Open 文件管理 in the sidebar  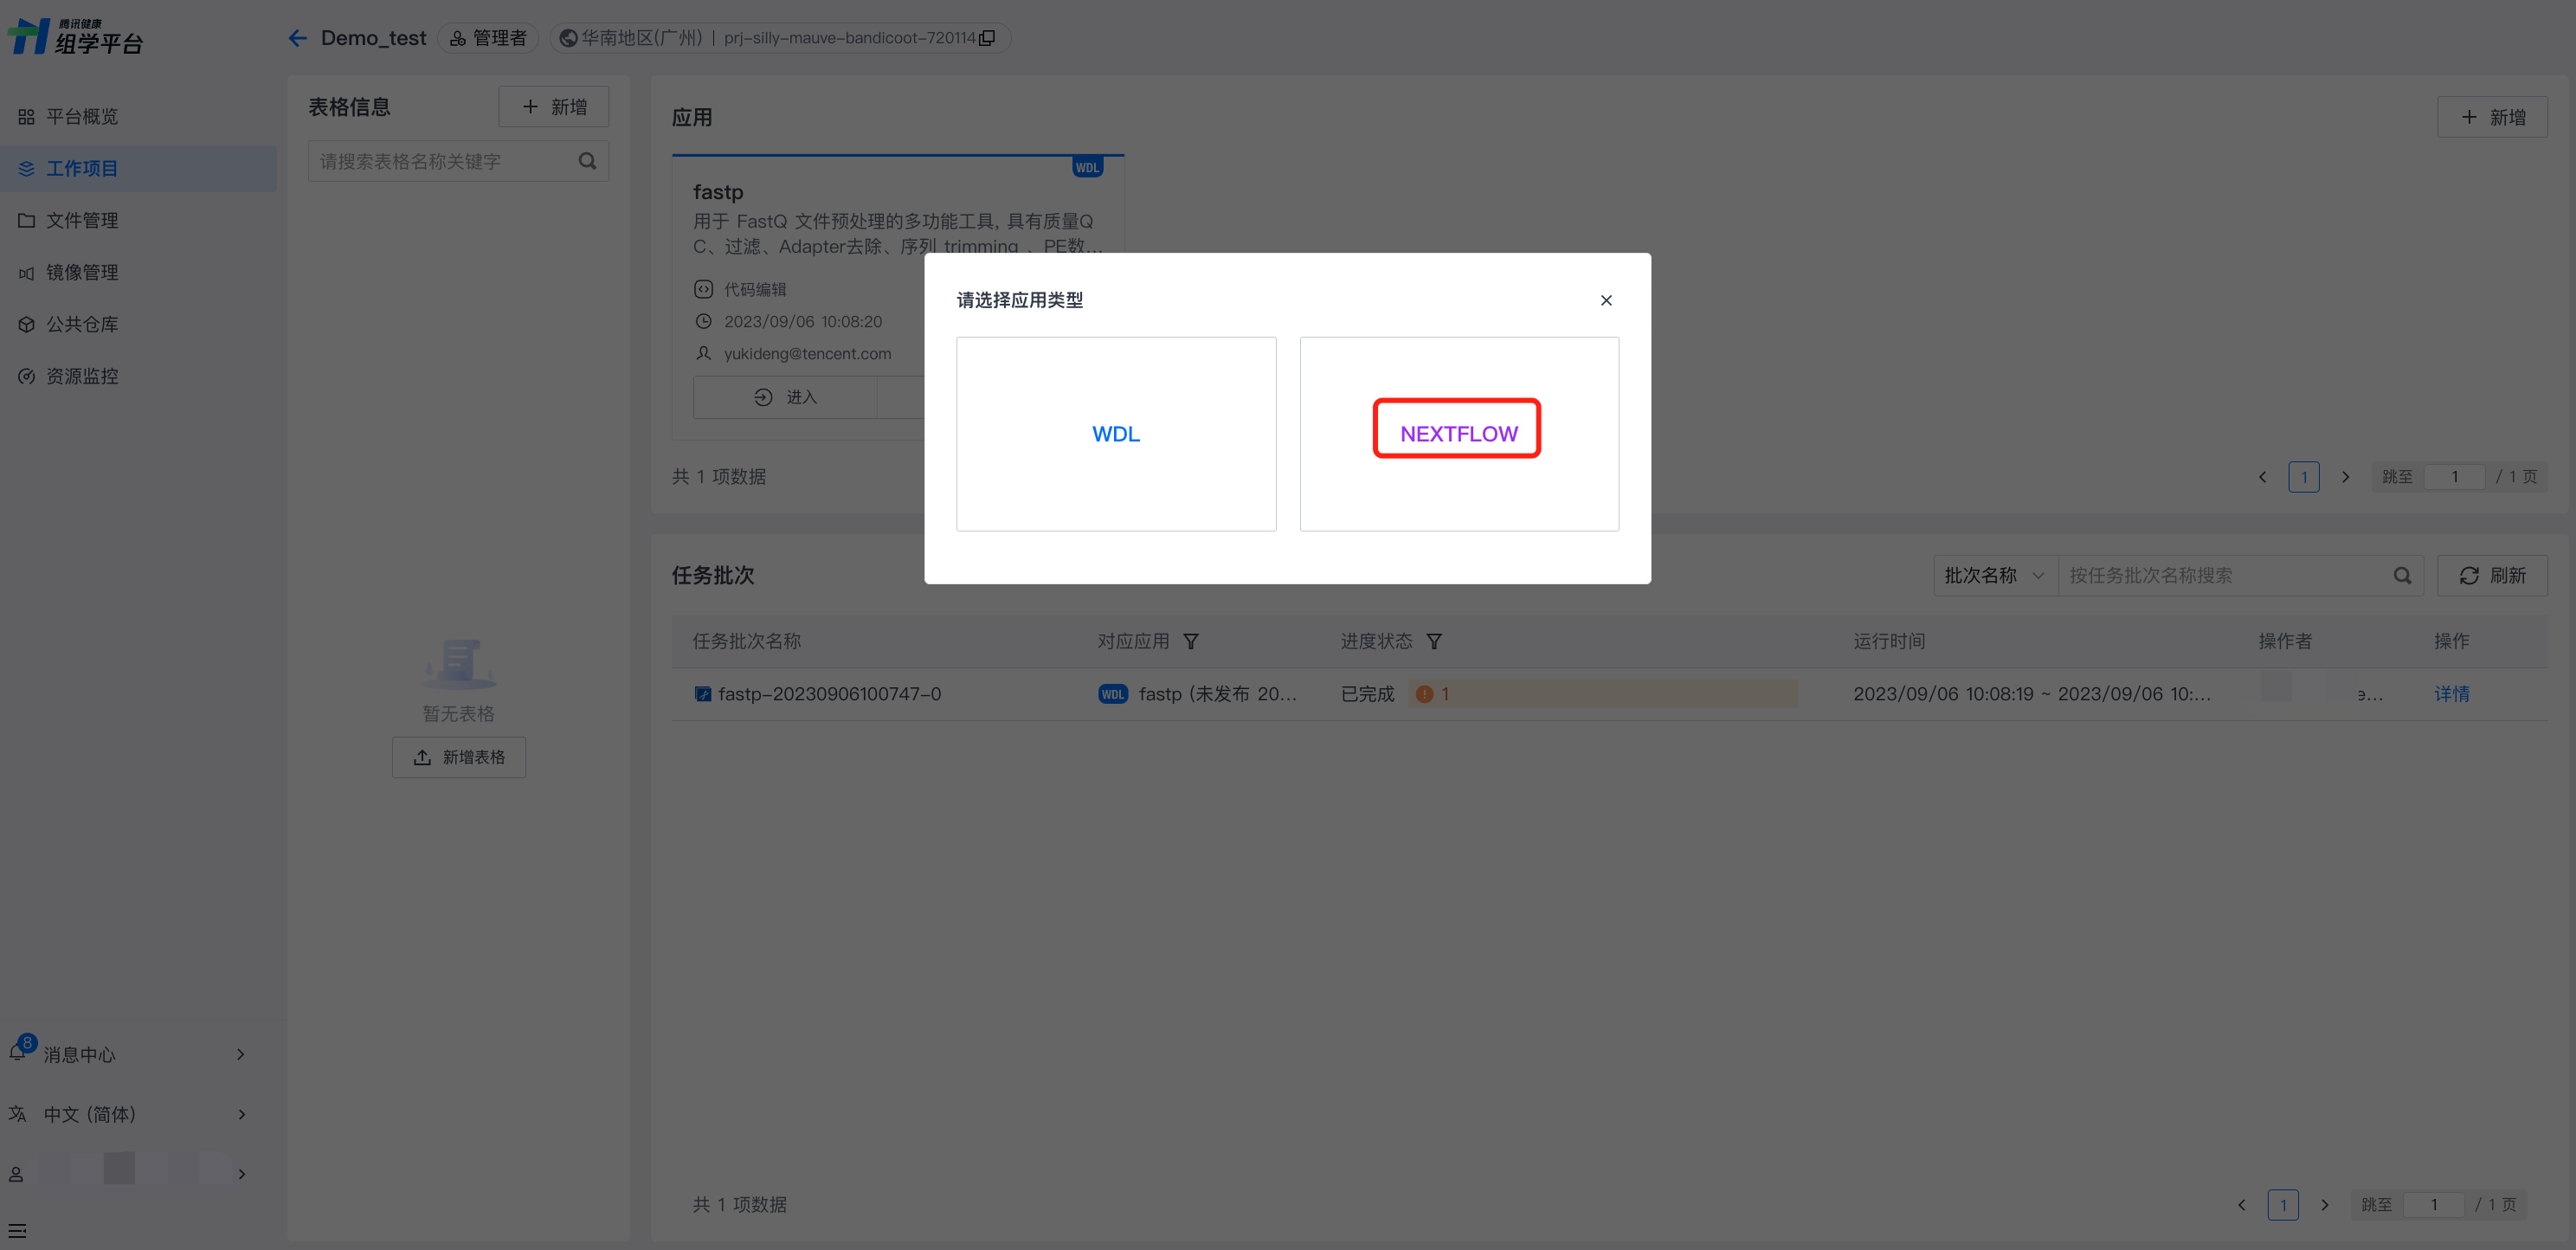coord(82,220)
